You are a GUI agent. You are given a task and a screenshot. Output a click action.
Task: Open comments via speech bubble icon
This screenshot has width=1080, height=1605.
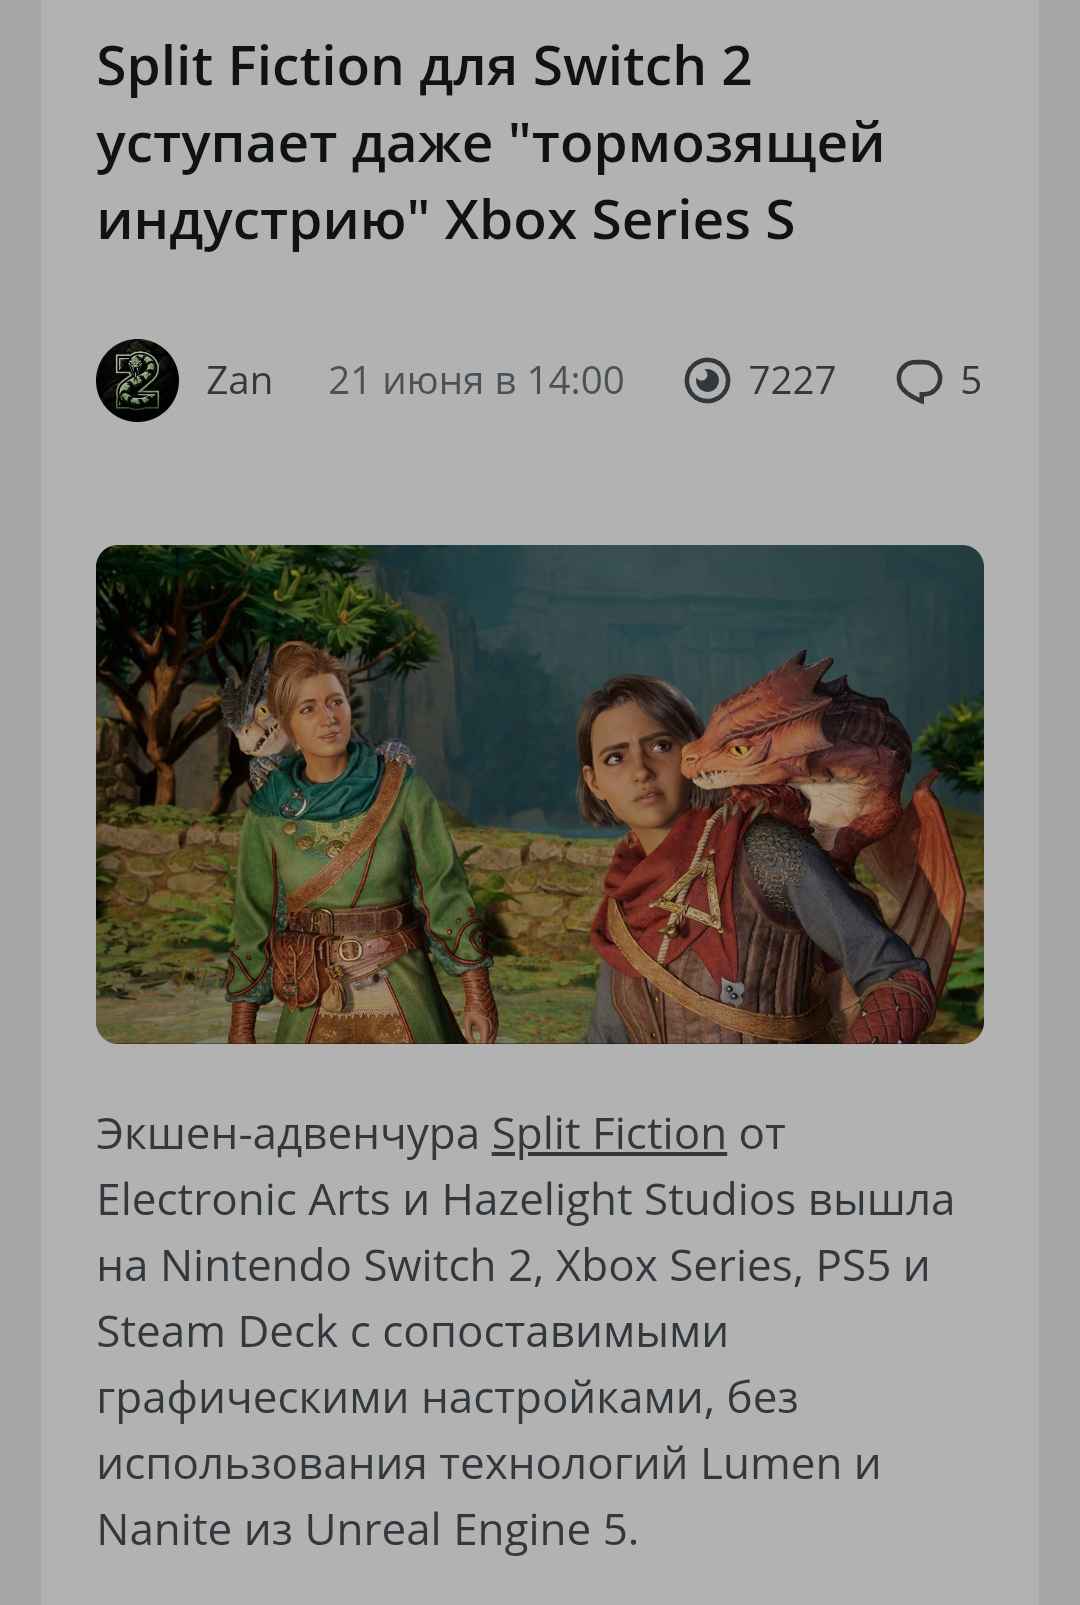coord(918,381)
